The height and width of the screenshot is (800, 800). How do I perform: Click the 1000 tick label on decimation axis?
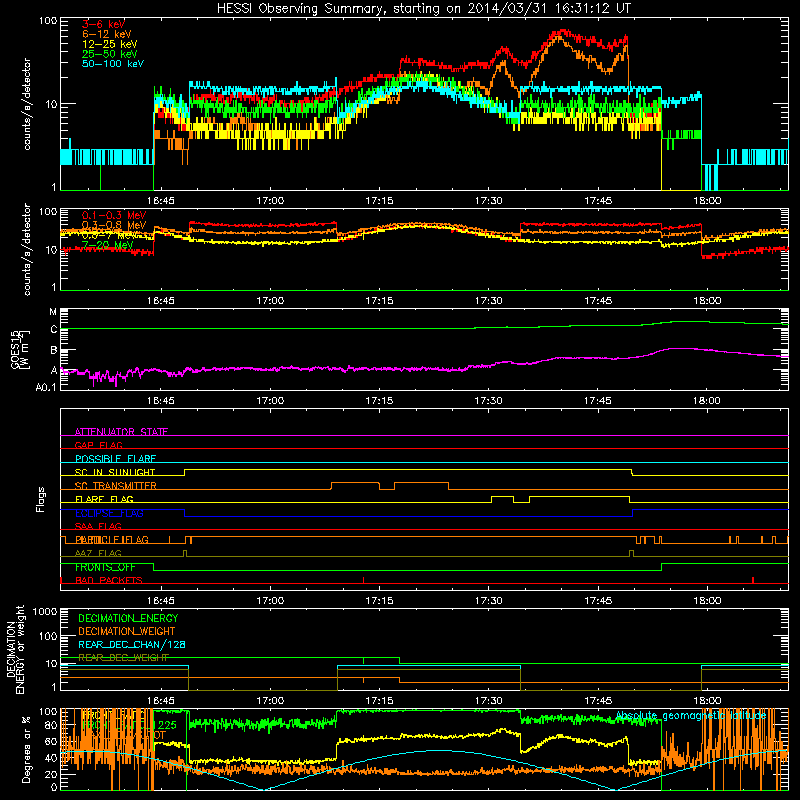pyautogui.click(x=45, y=612)
